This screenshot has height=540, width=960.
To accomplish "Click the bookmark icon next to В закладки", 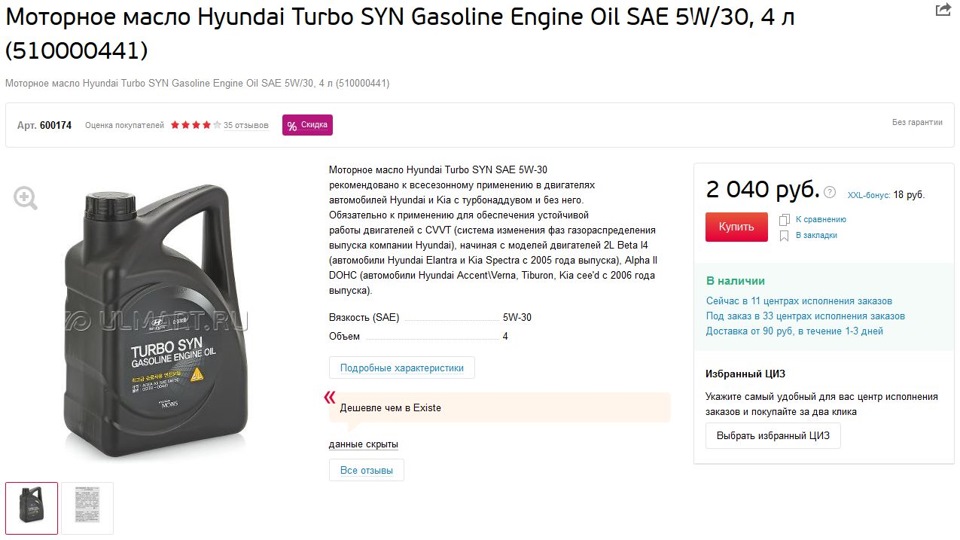I will pos(784,236).
